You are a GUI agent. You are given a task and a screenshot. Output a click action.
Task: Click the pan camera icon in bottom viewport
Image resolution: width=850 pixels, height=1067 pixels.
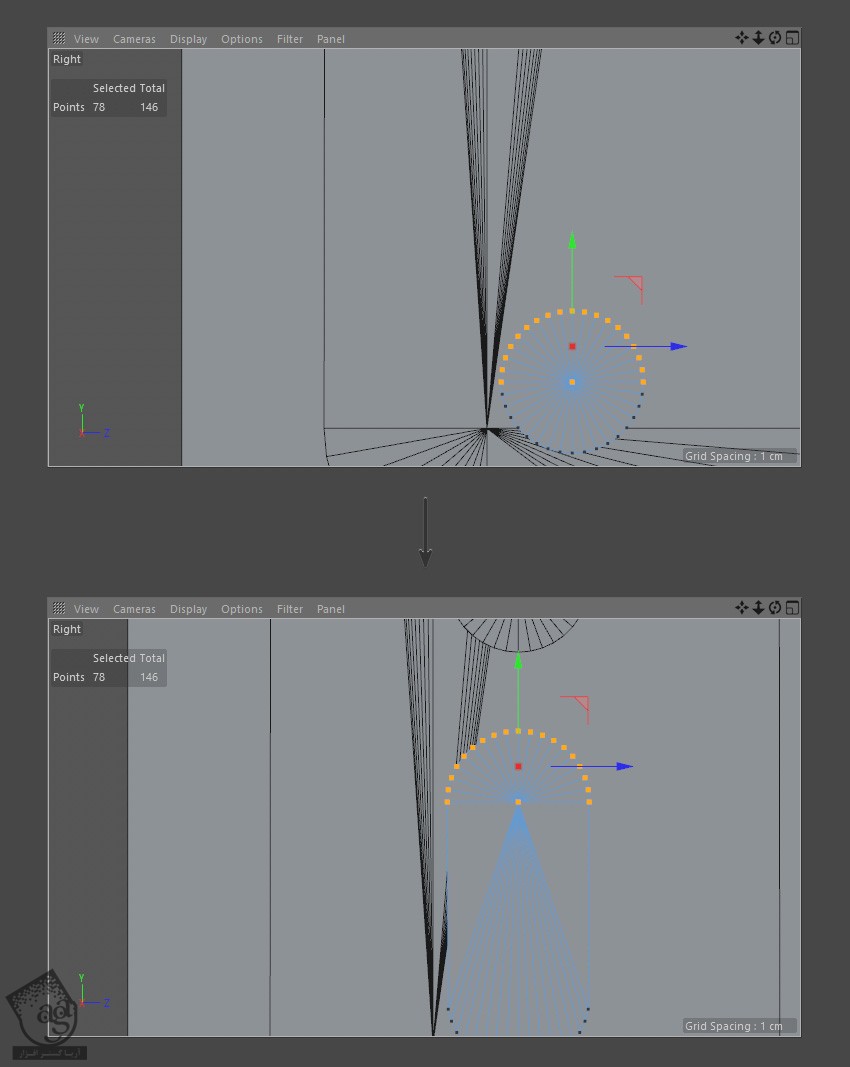(741, 608)
